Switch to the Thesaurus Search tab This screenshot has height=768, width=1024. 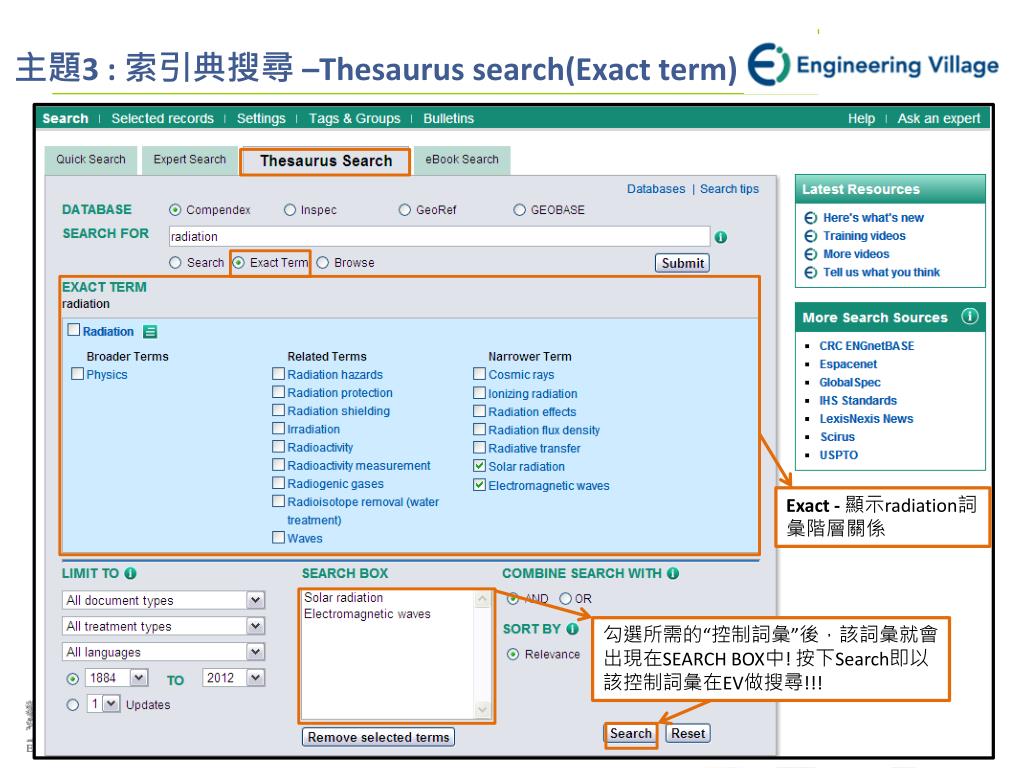point(326,161)
